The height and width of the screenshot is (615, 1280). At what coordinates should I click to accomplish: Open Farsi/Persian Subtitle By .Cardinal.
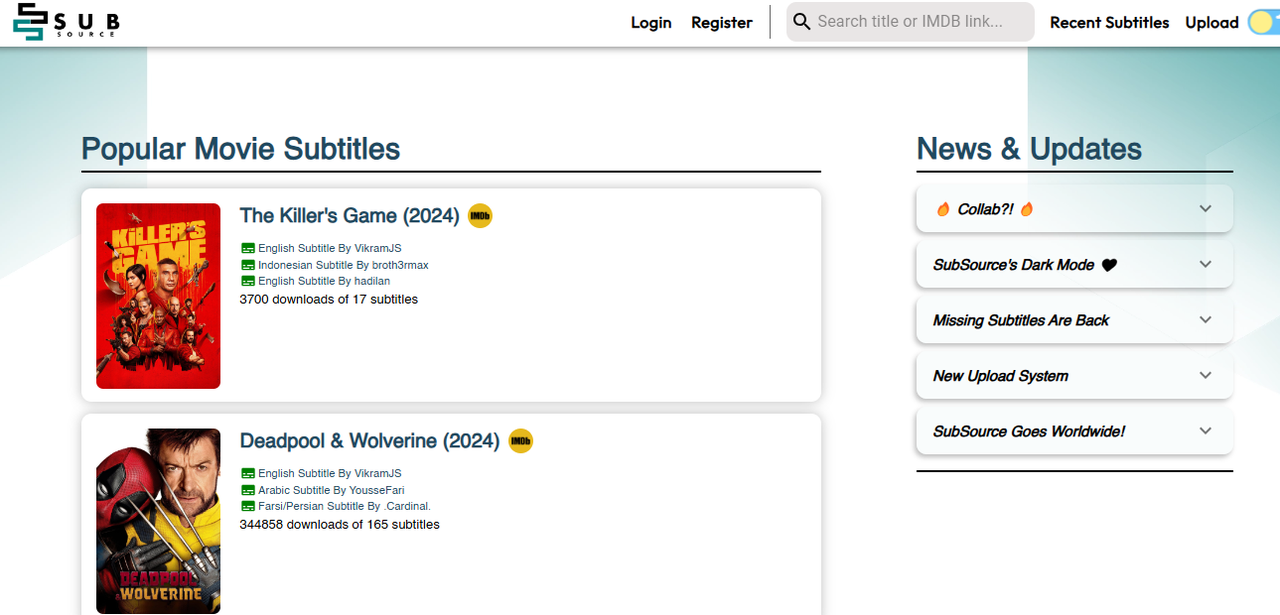click(344, 506)
